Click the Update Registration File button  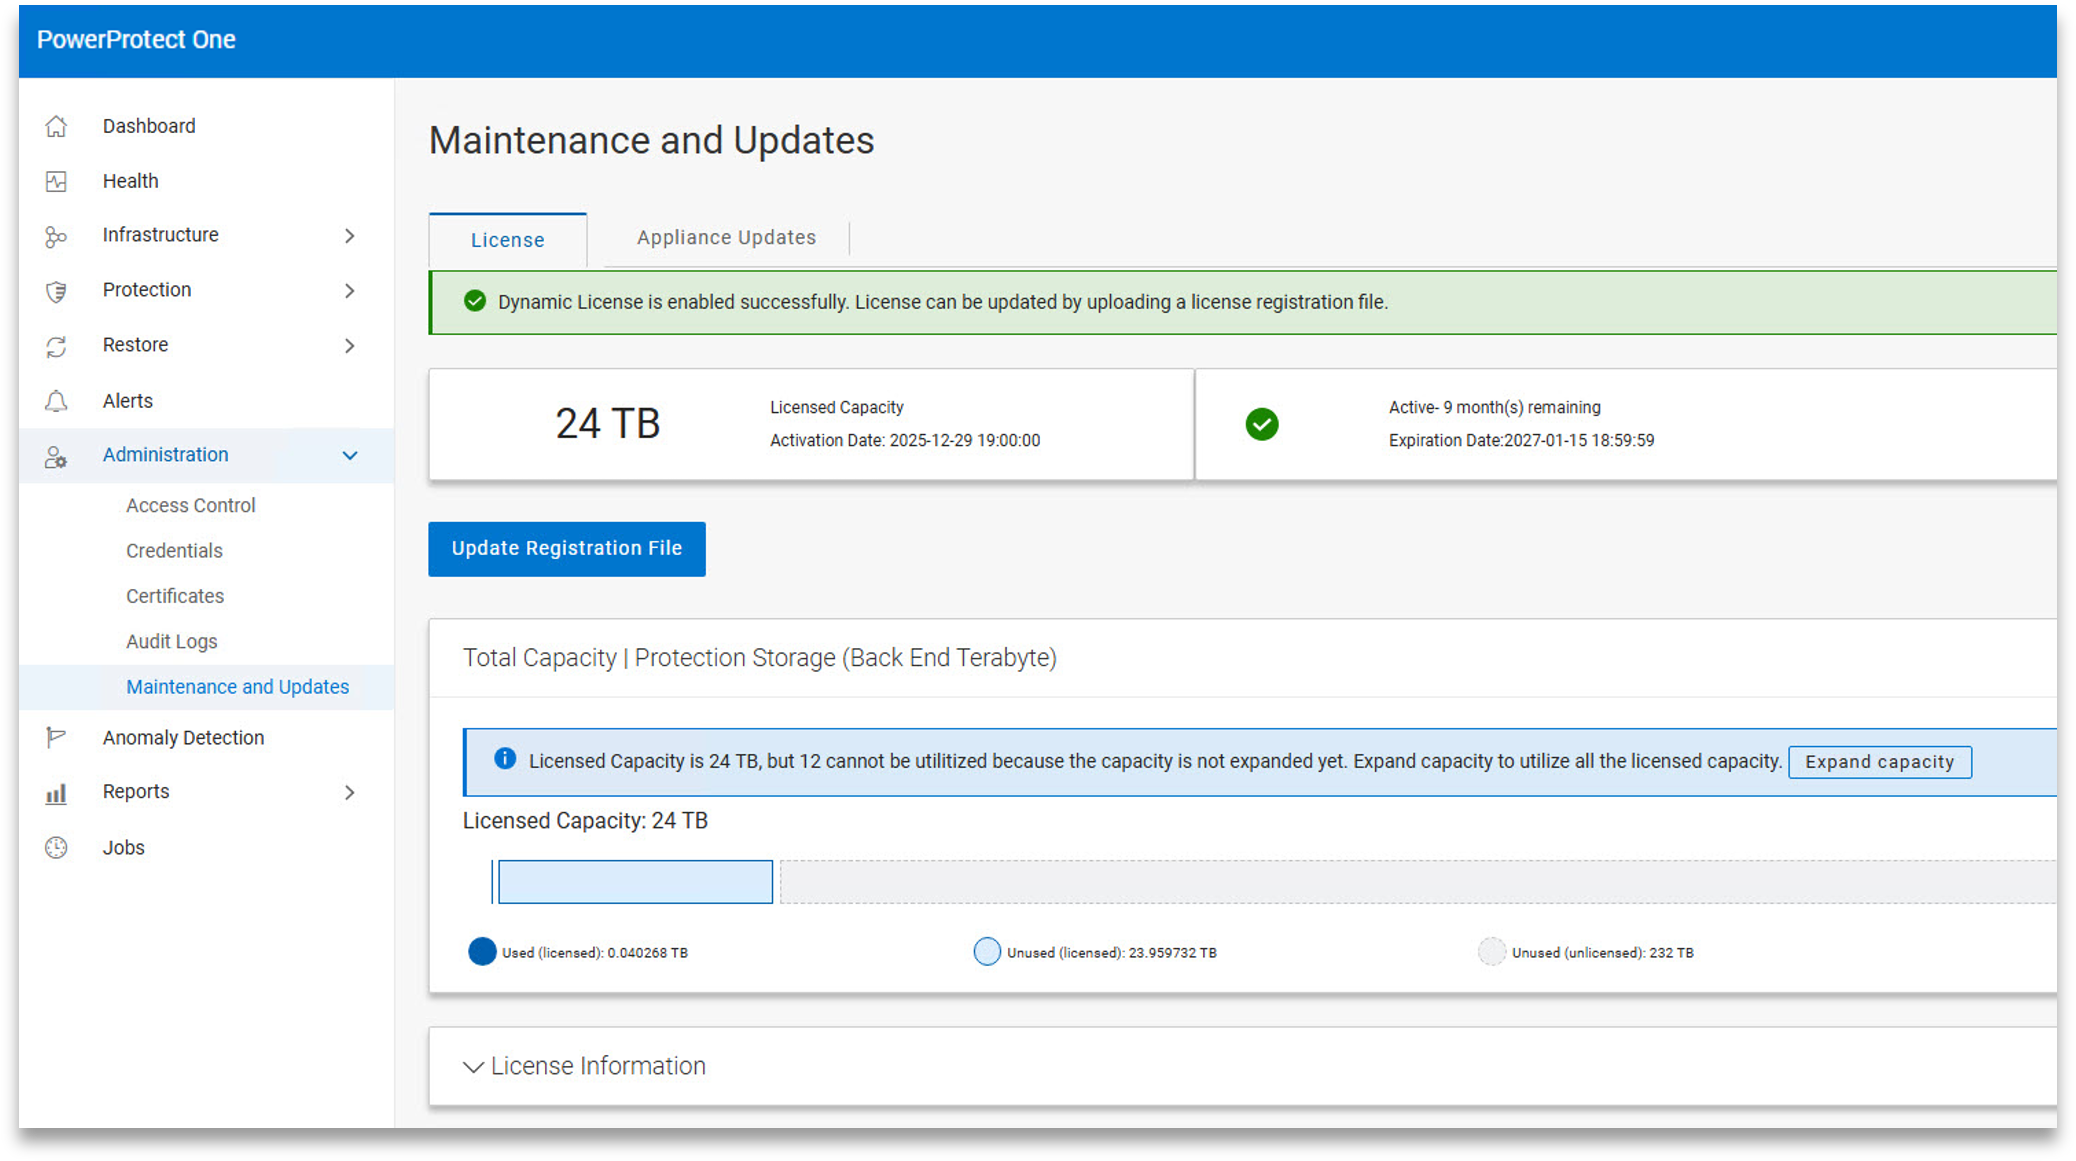567,549
